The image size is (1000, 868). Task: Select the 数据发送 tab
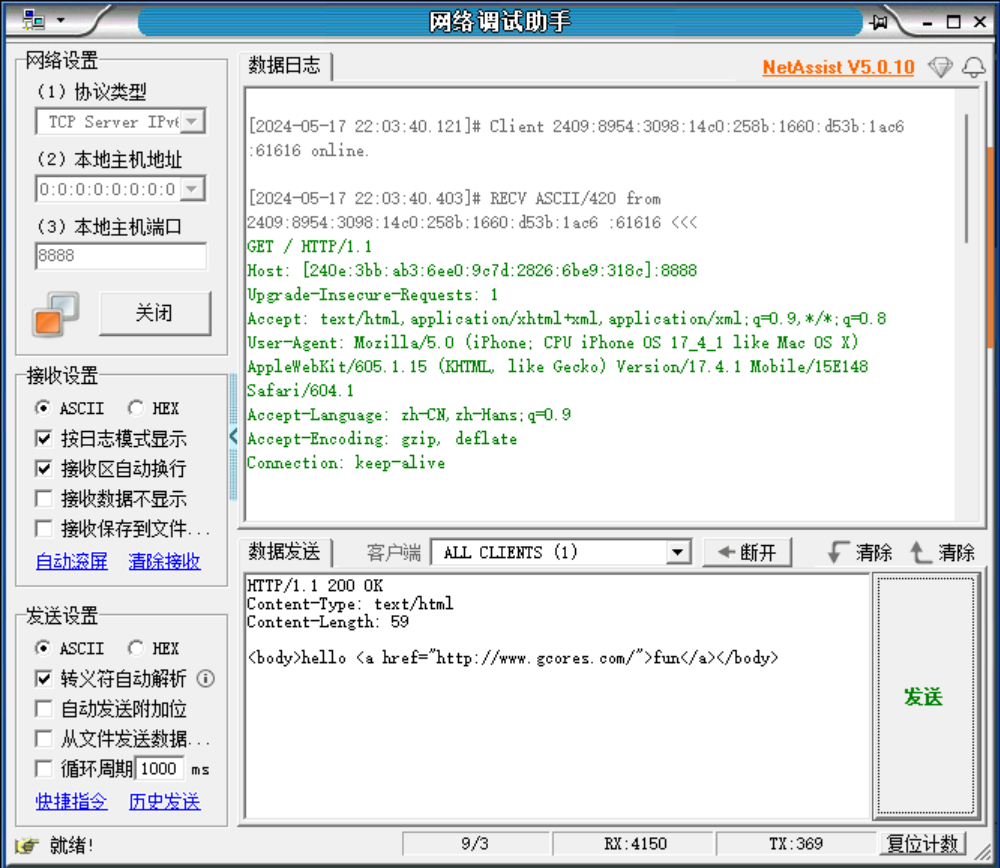[x=285, y=552]
